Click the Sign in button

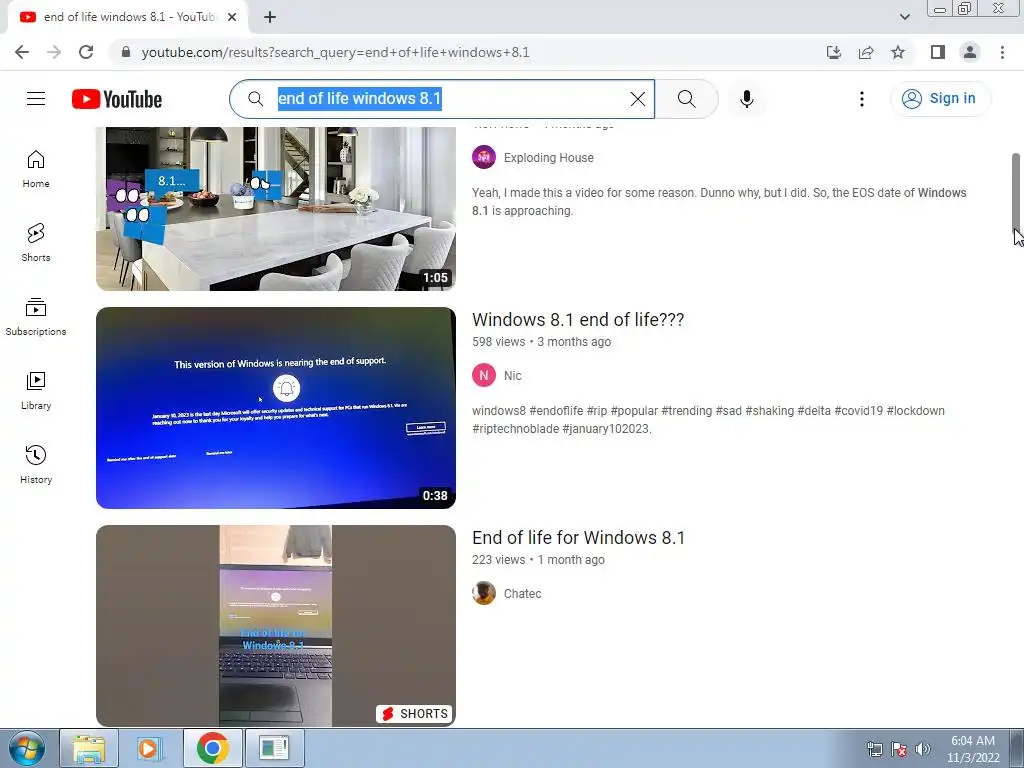click(x=940, y=99)
